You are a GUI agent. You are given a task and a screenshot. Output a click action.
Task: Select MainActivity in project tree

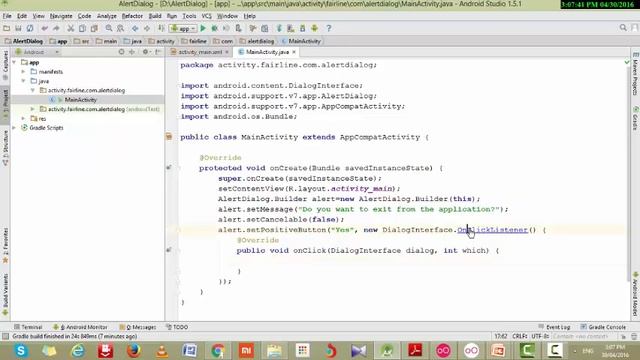[80, 100]
